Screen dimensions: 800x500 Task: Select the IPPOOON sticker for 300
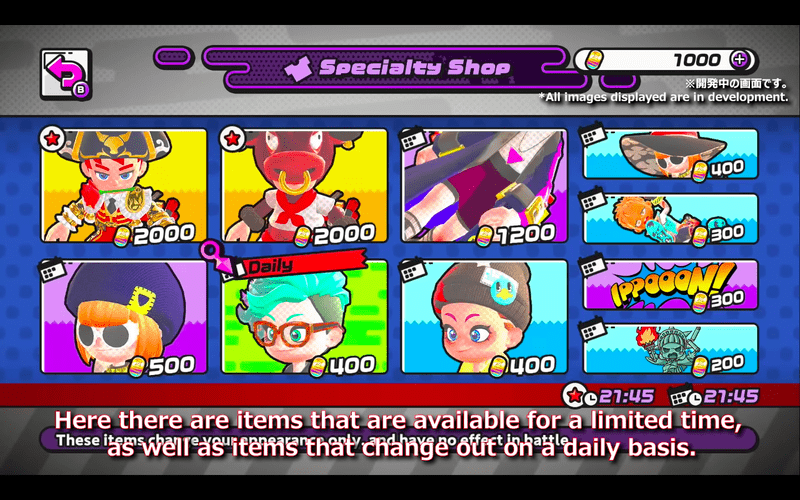pos(670,285)
